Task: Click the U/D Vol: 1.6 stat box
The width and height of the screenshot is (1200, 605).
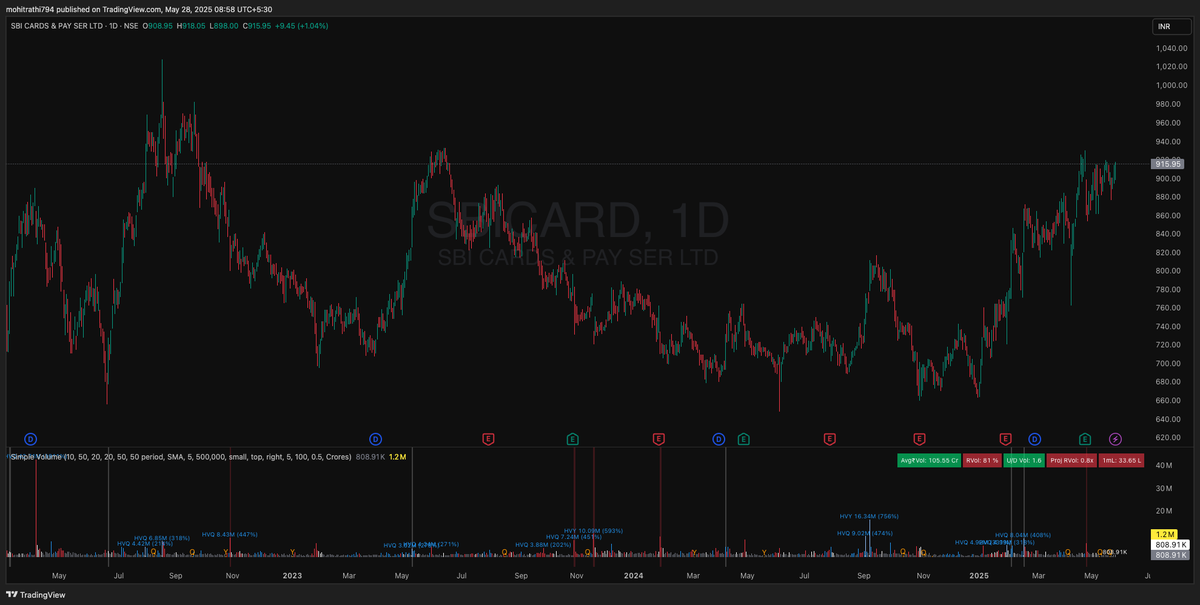Action: coord(1024,460)
